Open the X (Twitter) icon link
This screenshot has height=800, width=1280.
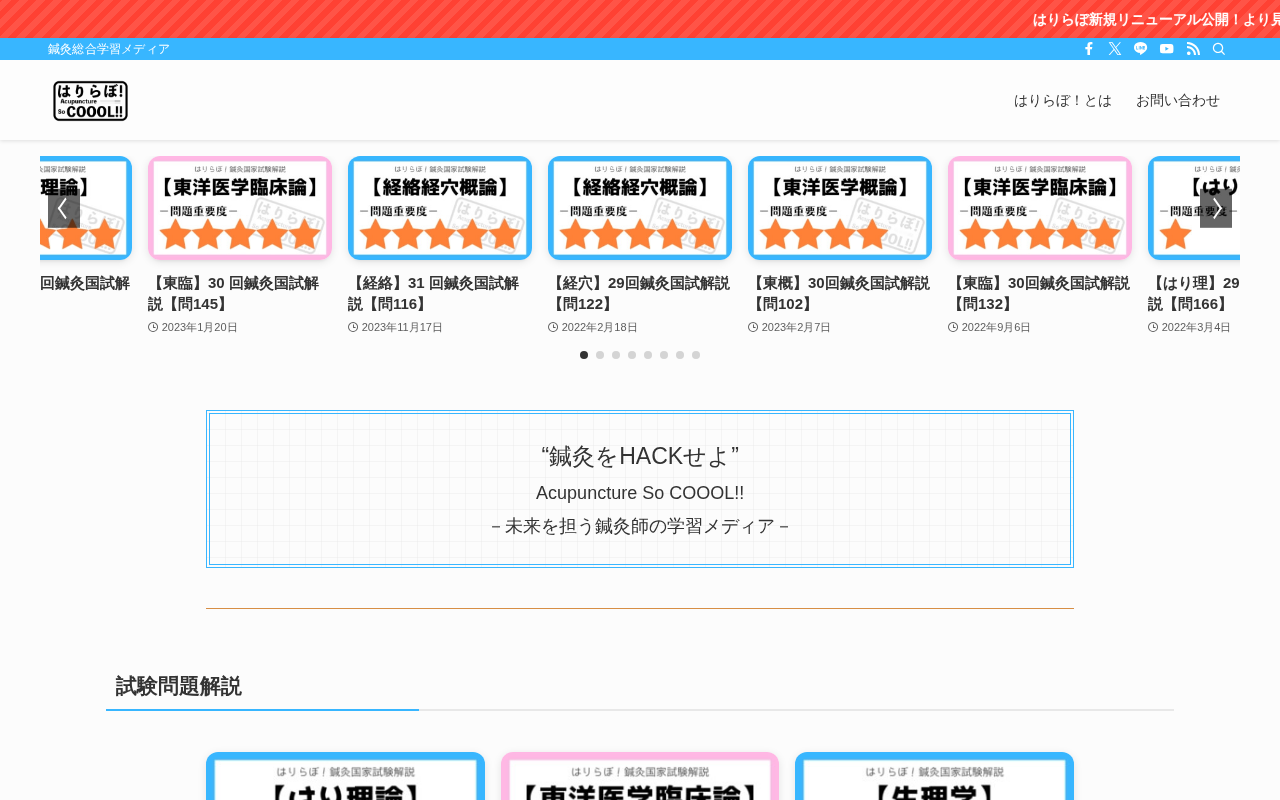click(x=1115, y=49)
